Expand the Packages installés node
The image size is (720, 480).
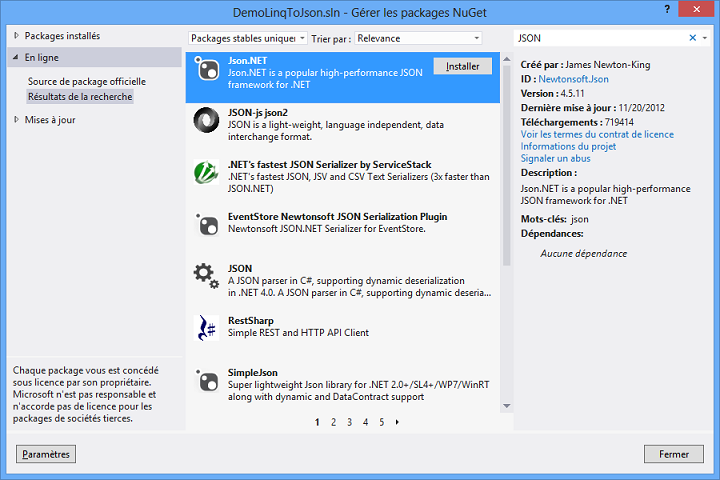16,35
